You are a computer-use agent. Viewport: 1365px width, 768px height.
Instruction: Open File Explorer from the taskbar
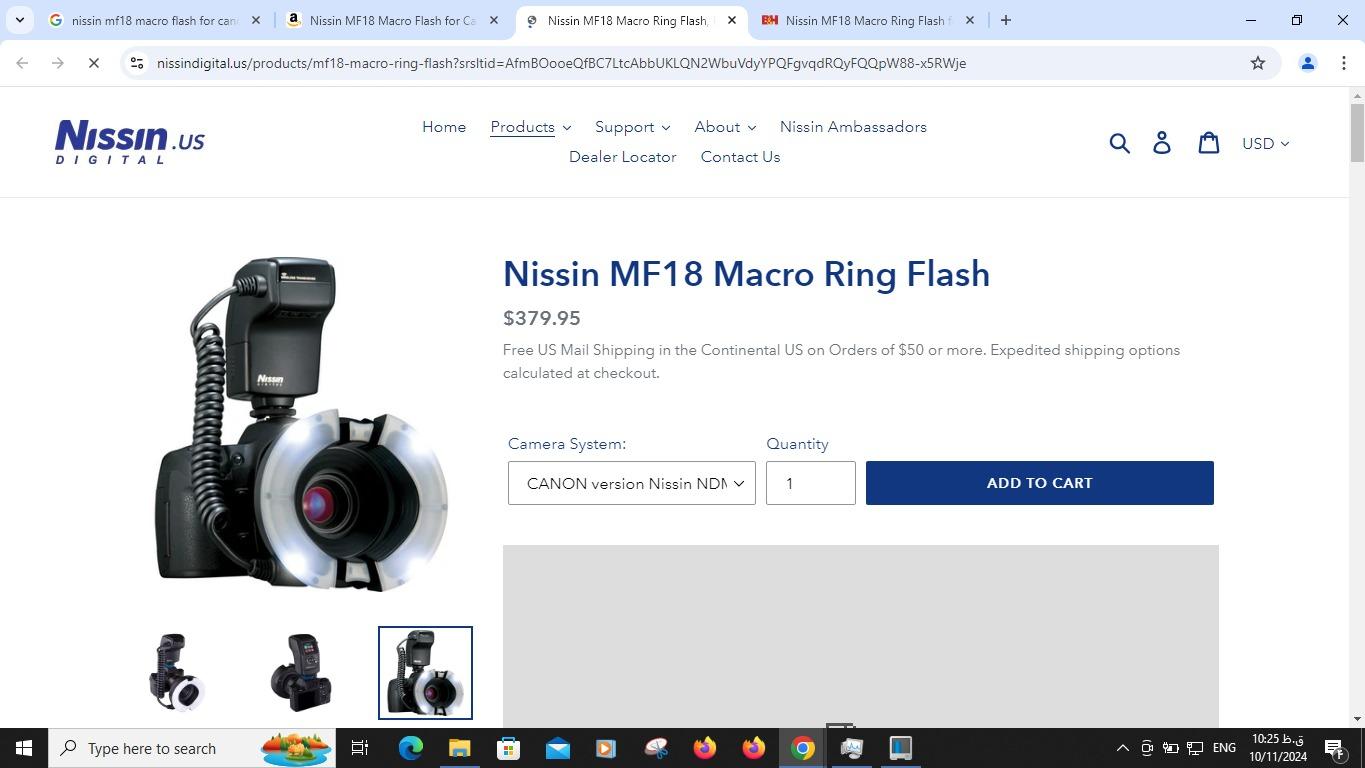459,748
